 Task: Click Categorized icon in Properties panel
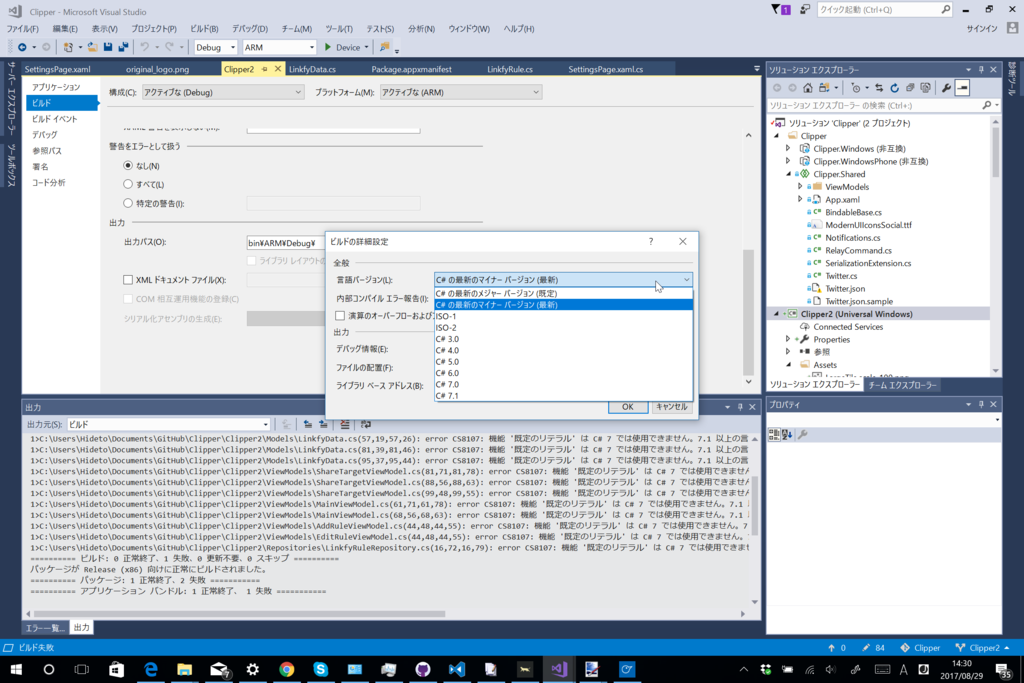pyautogui.click(x=775, y=434)
